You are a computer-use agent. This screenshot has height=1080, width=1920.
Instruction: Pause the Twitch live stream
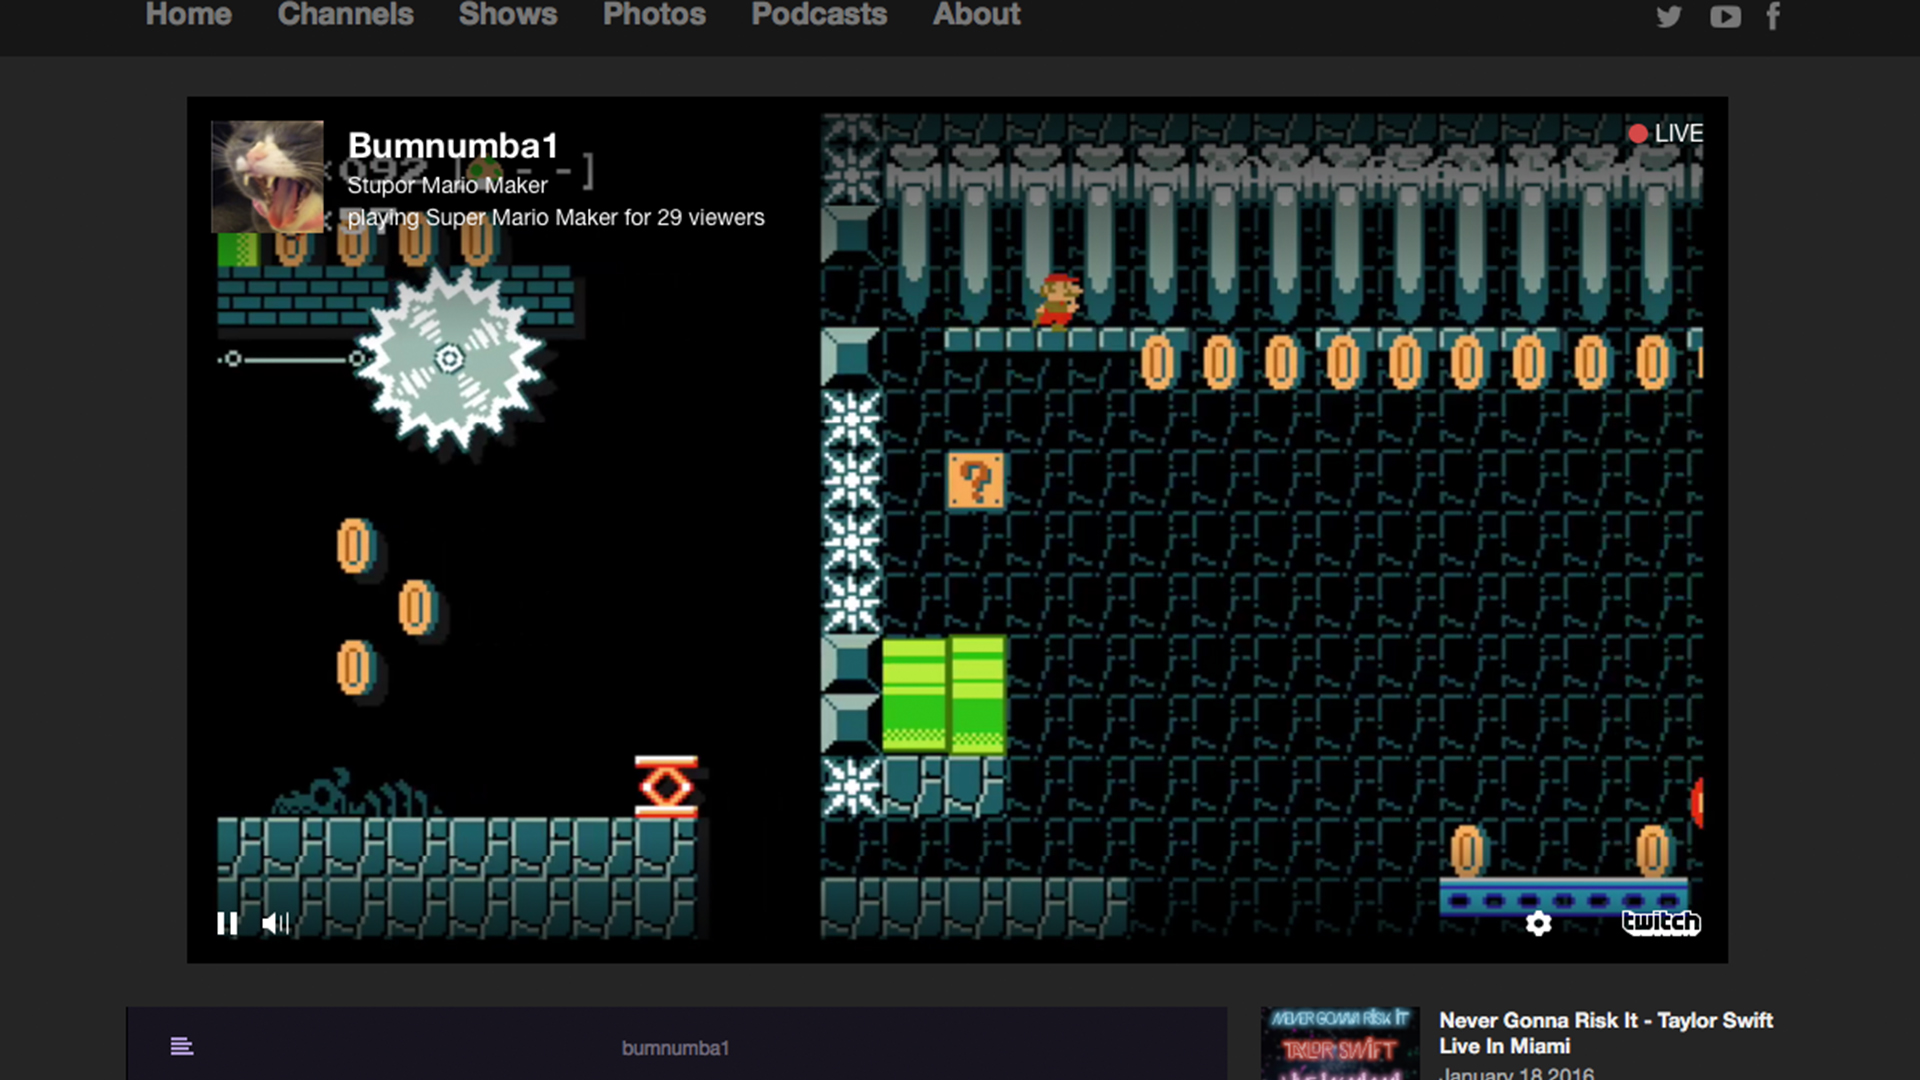coord(227,923)
